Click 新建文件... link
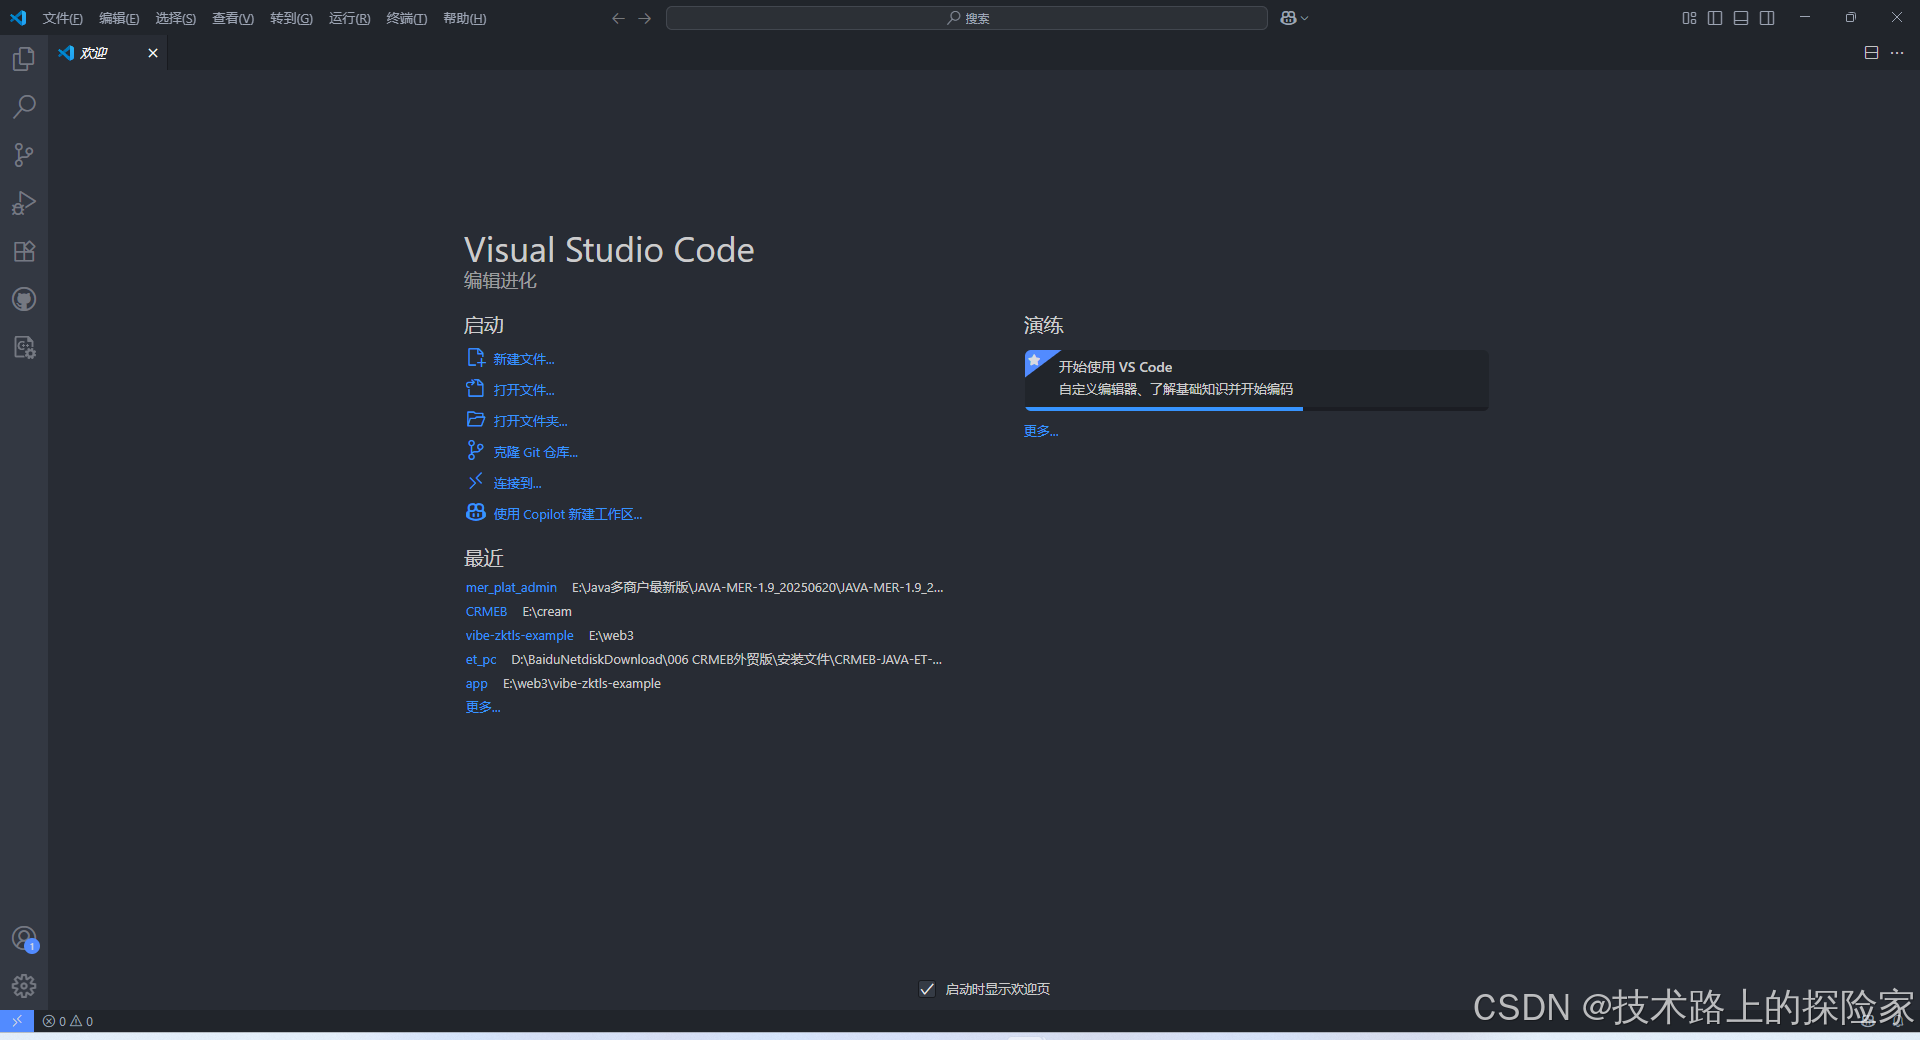1920x1040 pixels. point(523,359)
